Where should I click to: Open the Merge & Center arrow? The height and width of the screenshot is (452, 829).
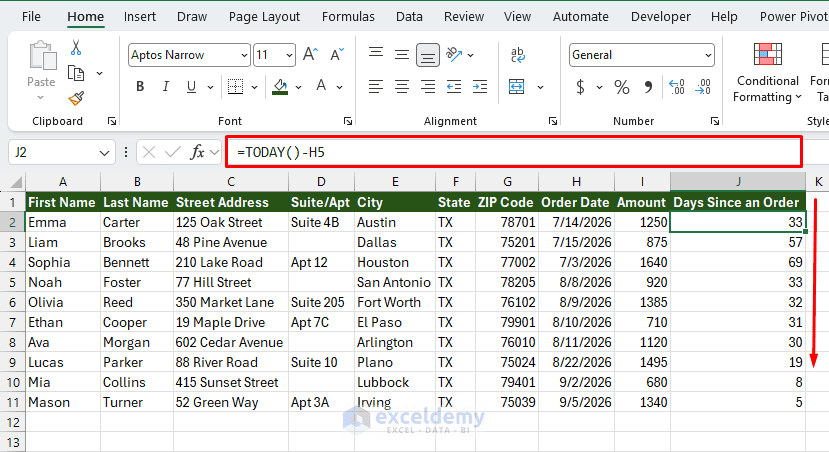click(540, 87)
